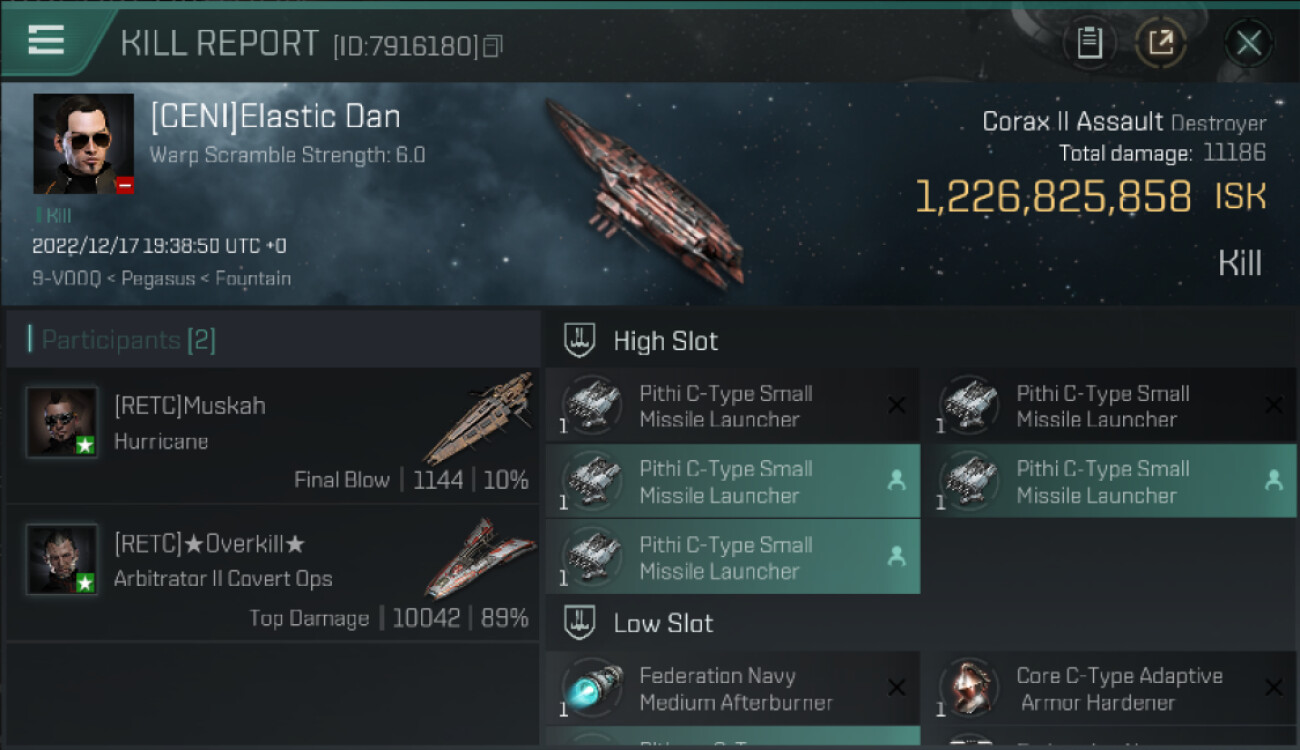Copy the kill report ID
Image resolution: width=1300 pixels, height=750 pixels.
[x=492, y=46]
